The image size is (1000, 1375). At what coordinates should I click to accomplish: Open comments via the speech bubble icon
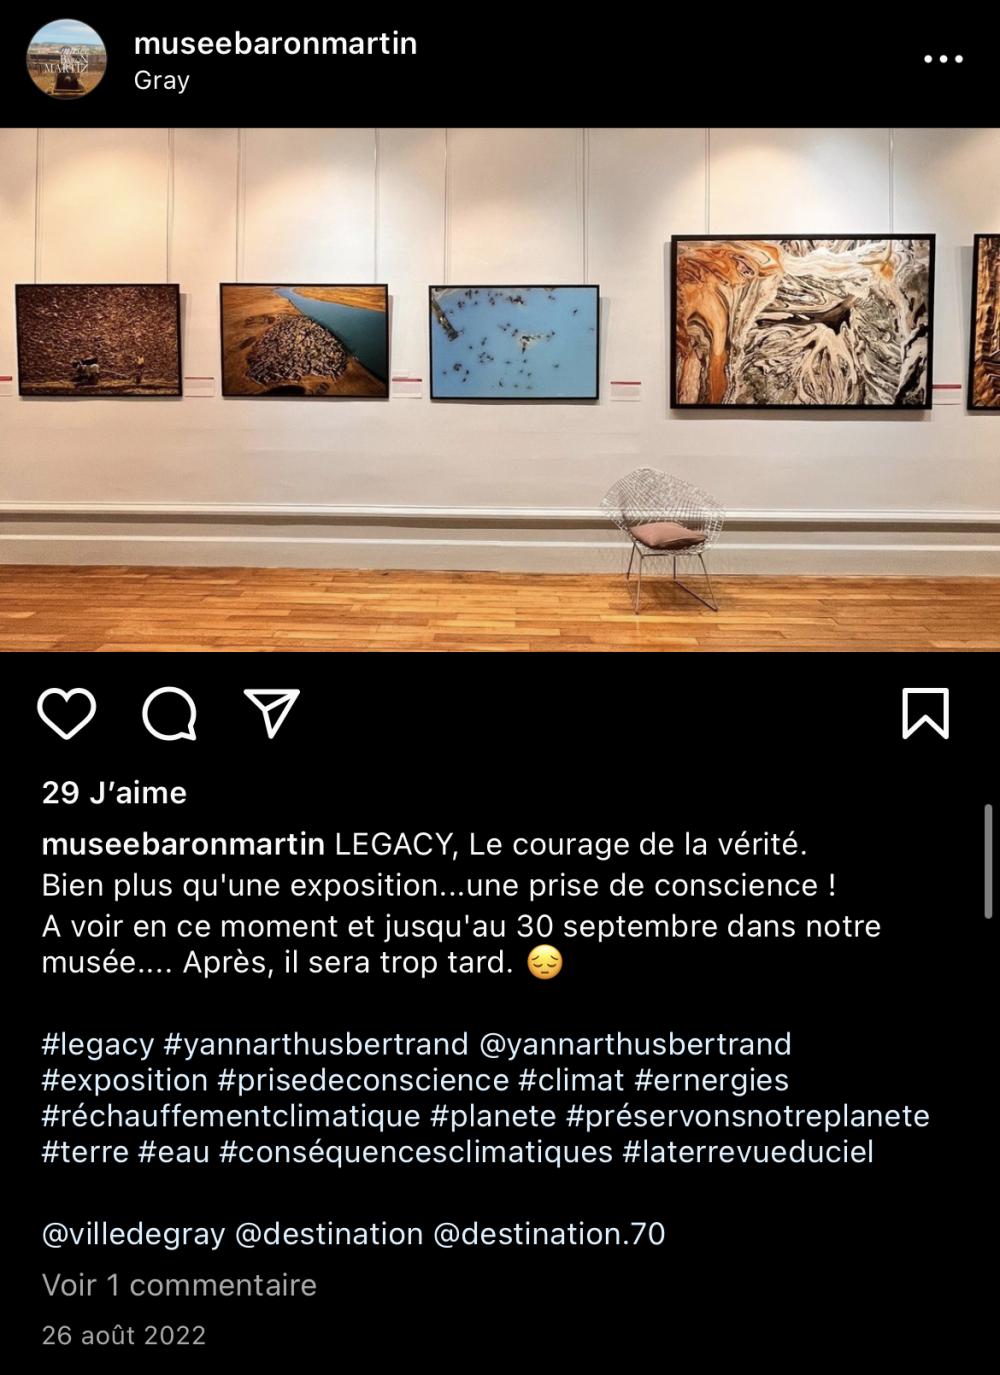point(169,715)
